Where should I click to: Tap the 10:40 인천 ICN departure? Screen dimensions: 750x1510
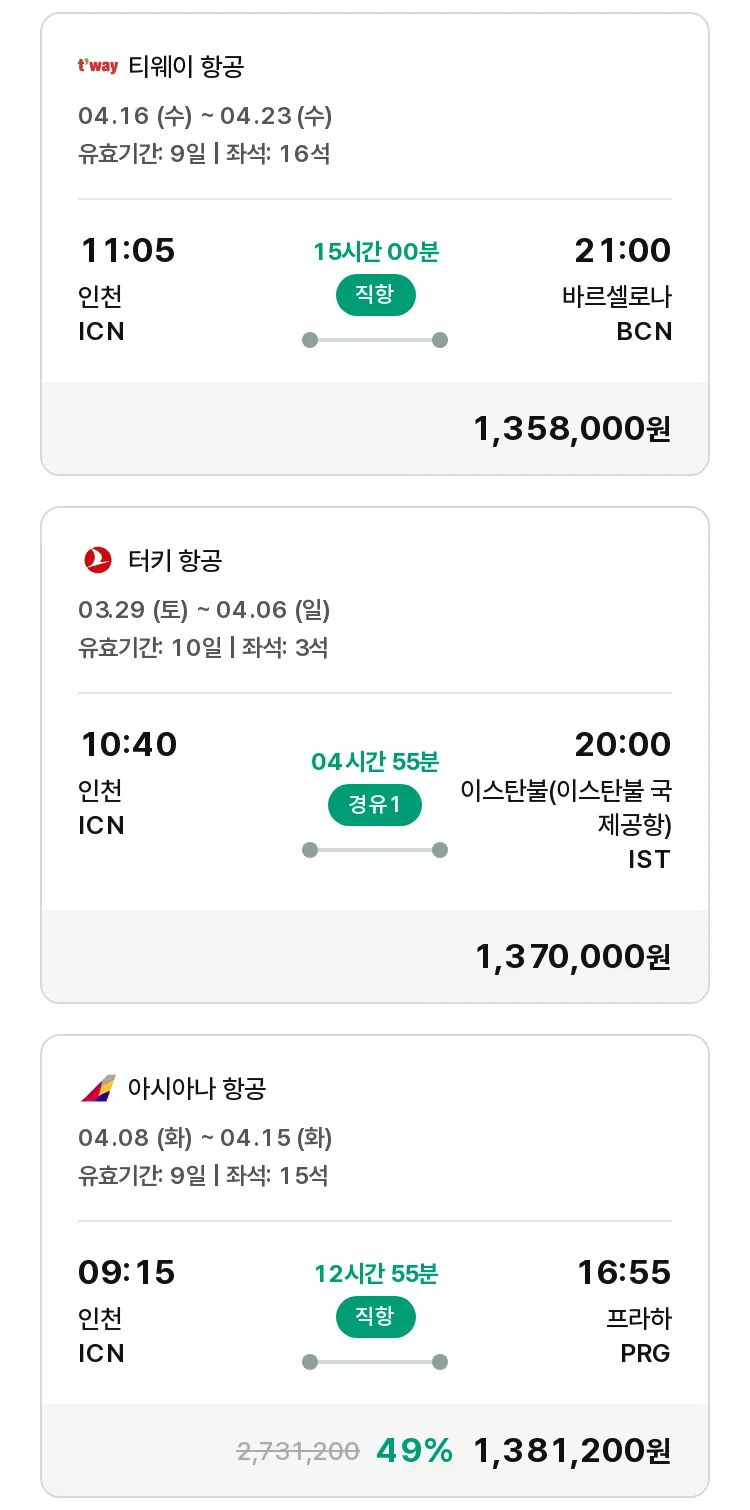tap(127, 784)
